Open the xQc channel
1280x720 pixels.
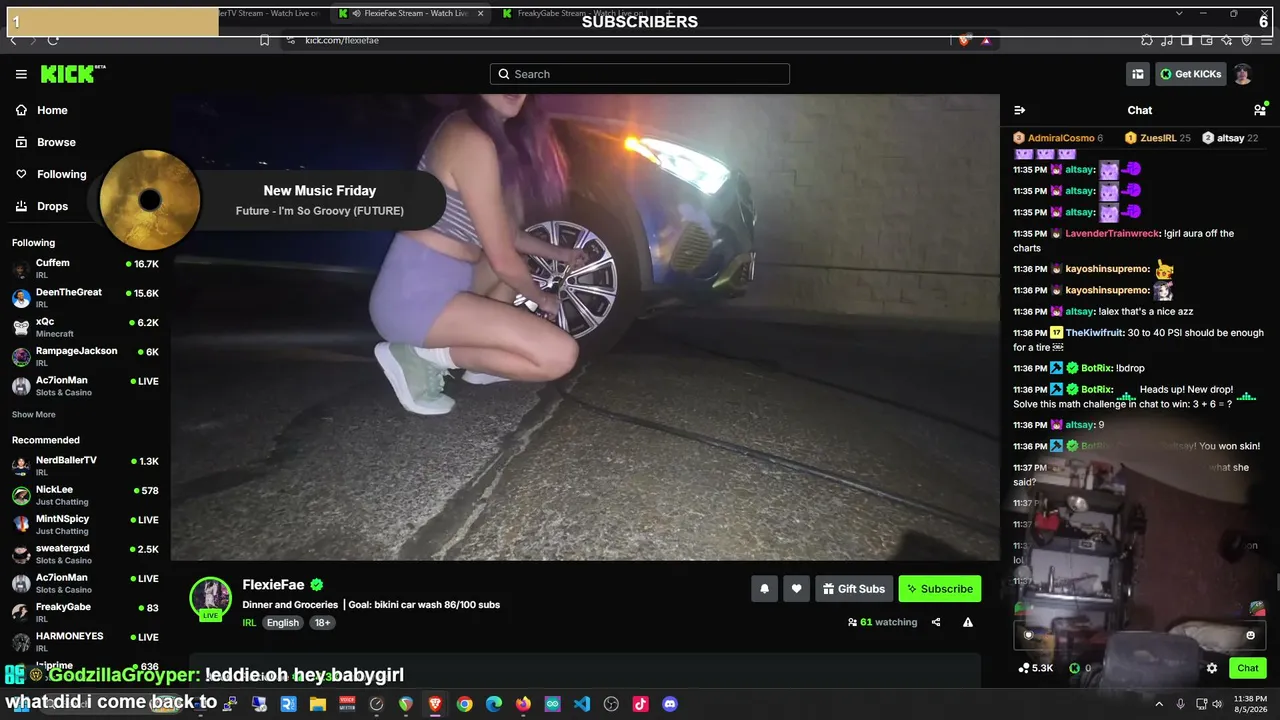pos(85,327)
